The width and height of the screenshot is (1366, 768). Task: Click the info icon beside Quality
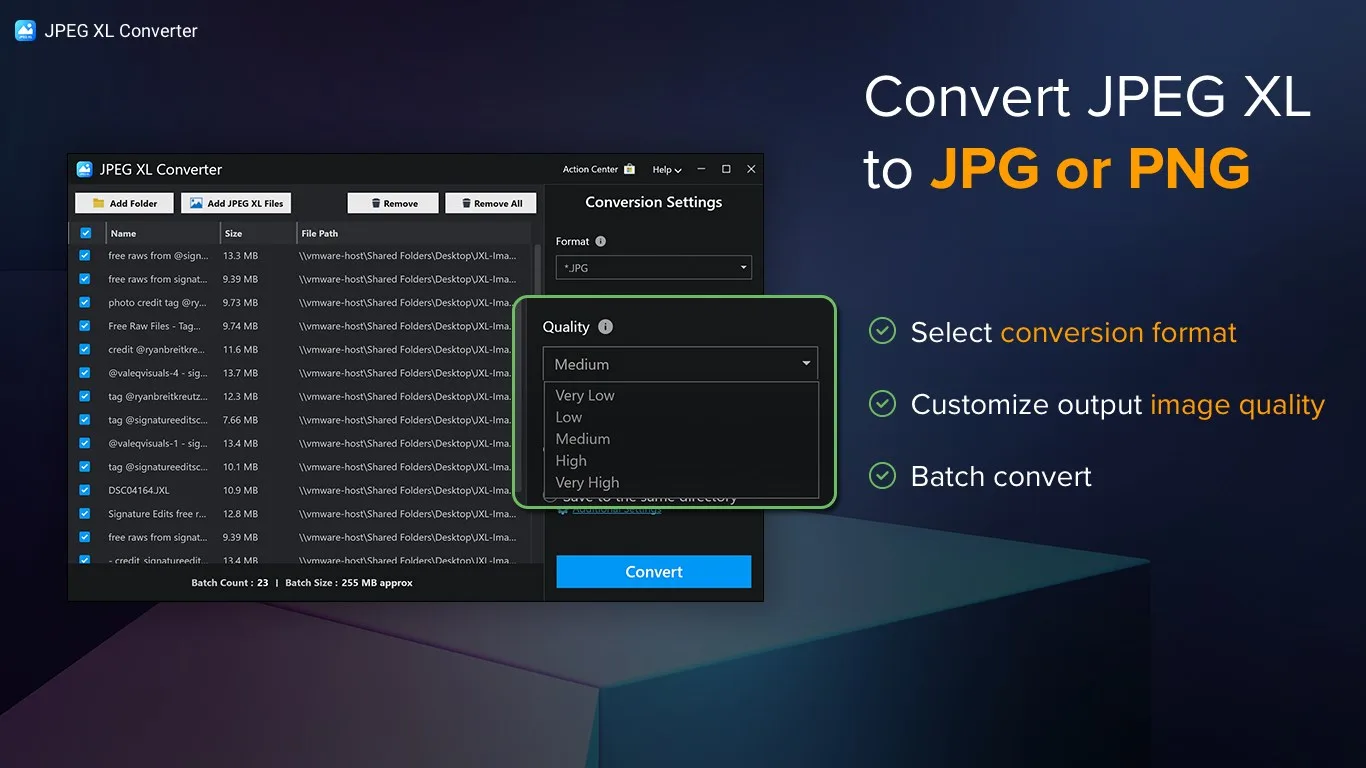pyautogui.click(x=605, y=327)
